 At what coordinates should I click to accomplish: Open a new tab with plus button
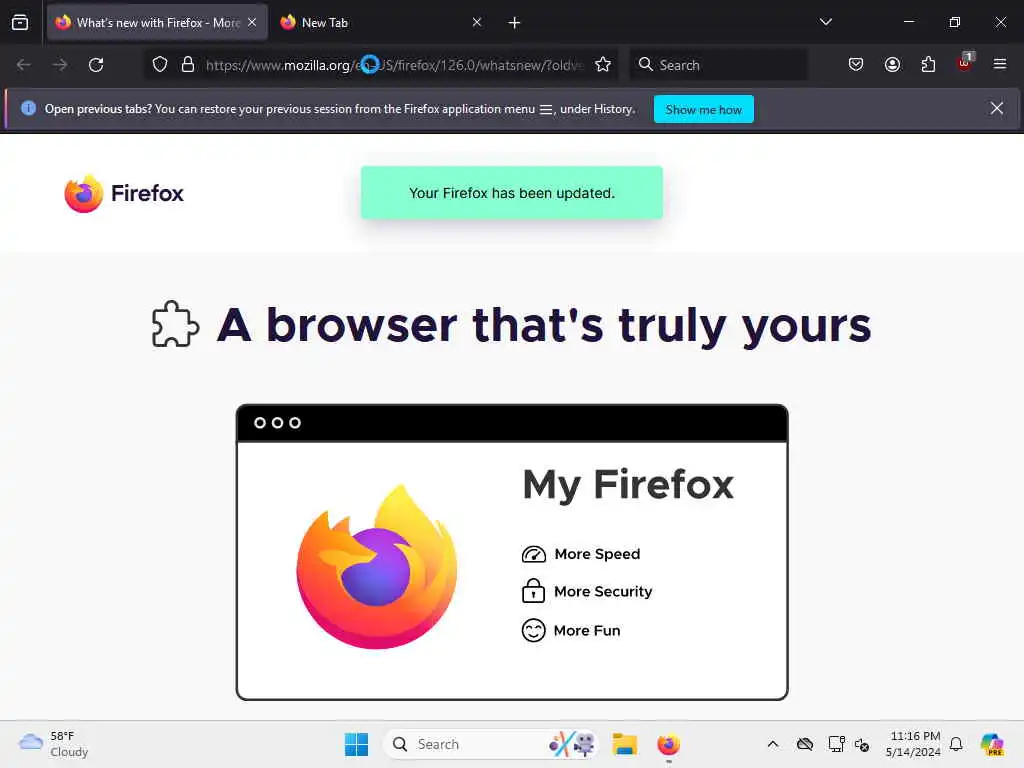[x=514, y=23]
